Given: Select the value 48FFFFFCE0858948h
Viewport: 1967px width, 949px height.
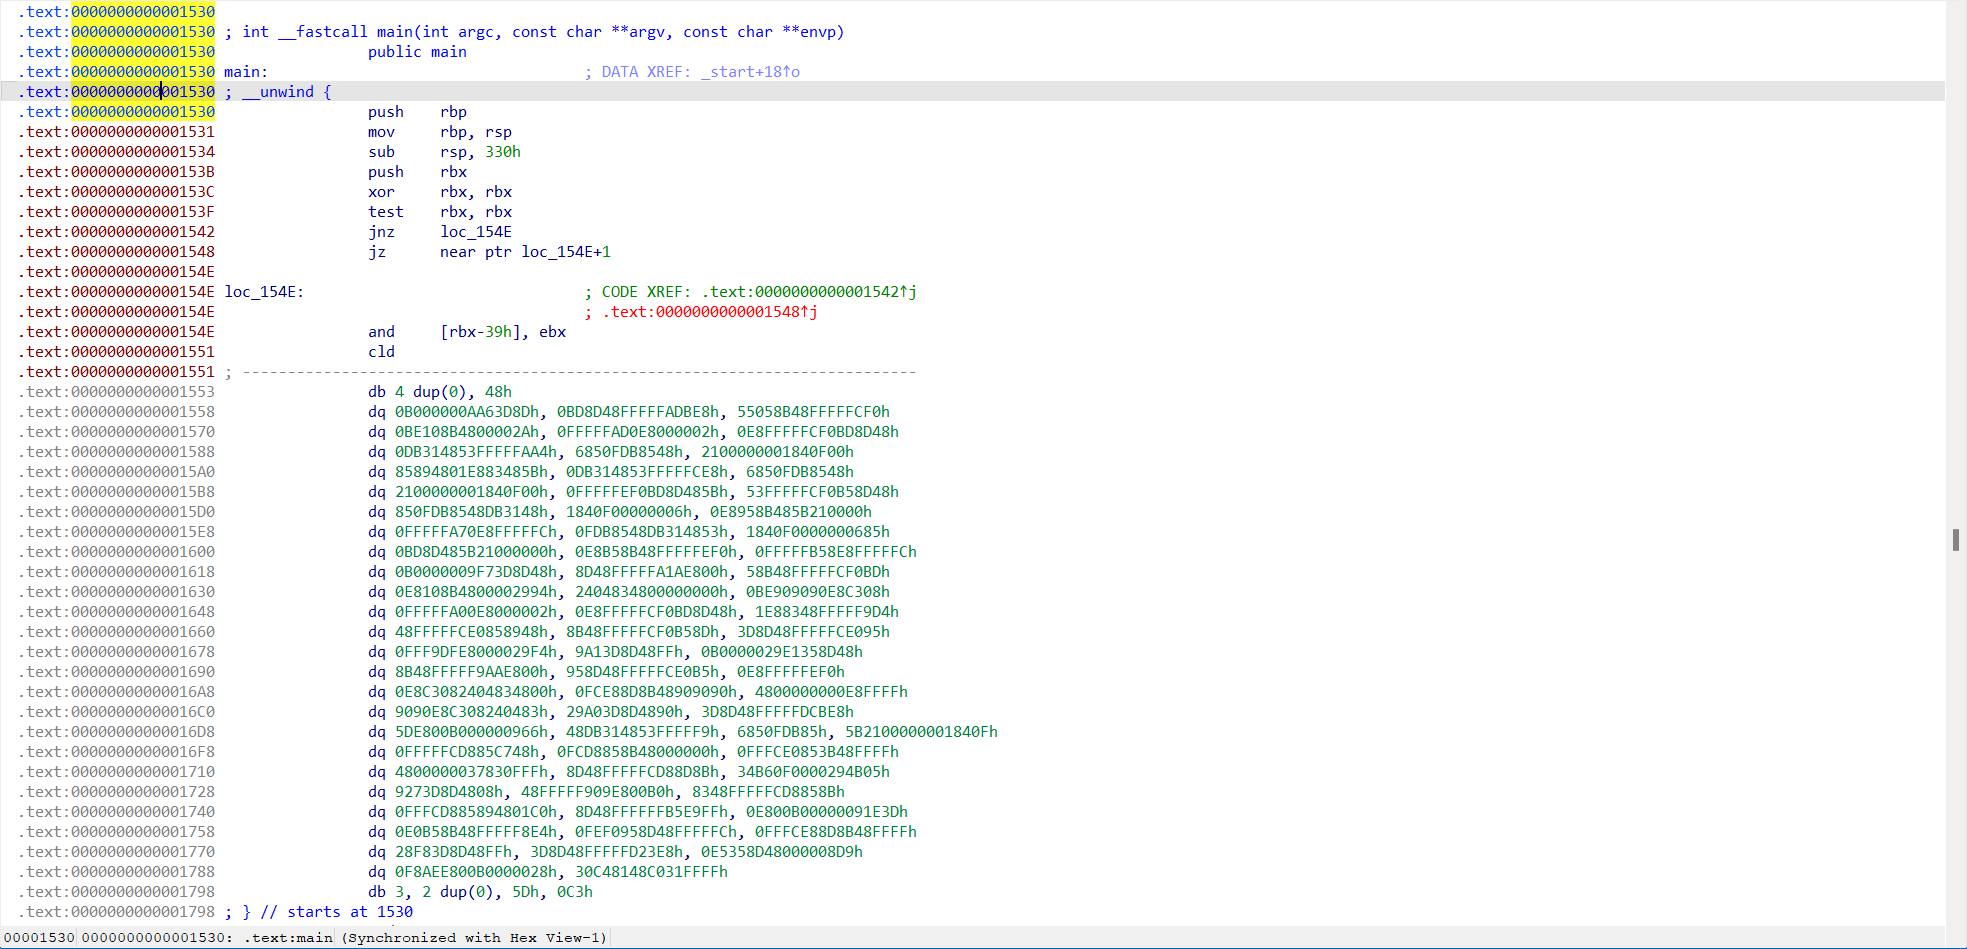Looking at the screenshot, I should [471, 632].
